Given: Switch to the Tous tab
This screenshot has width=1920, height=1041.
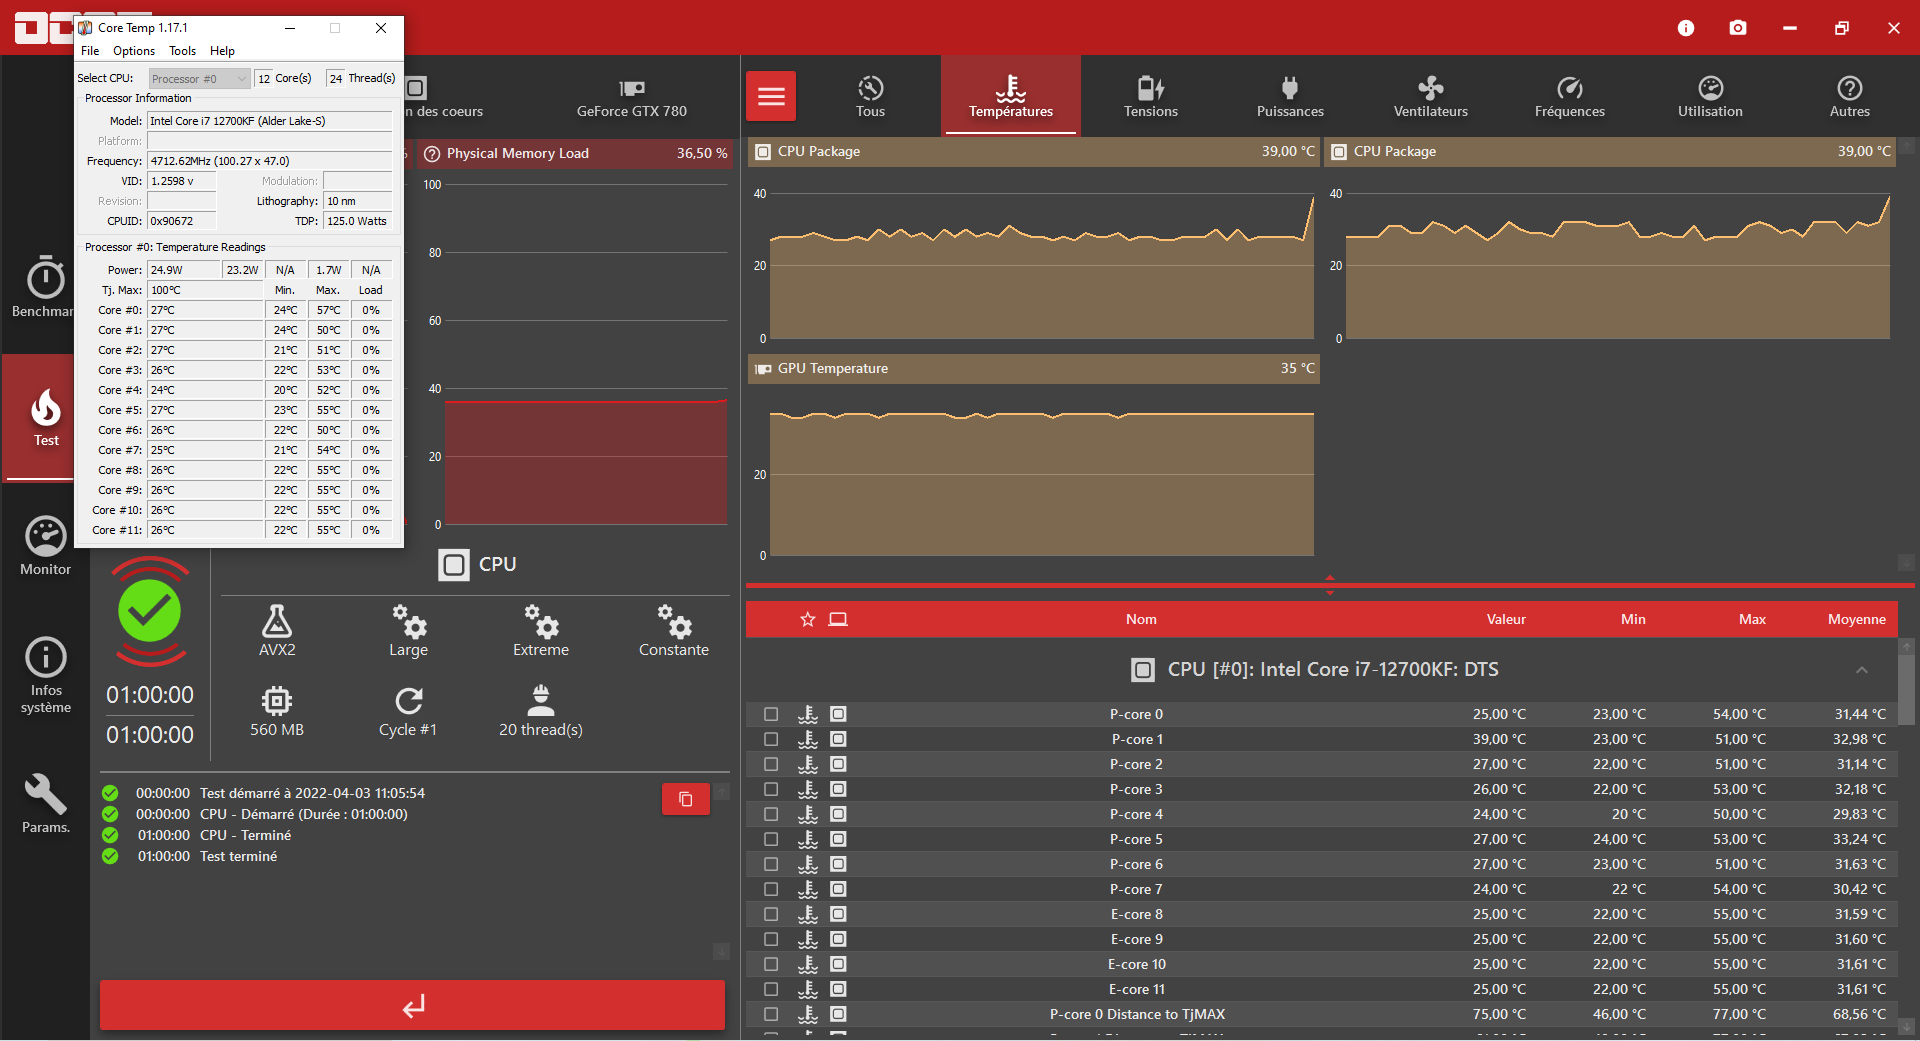Looking at the screenshot, I should pyautogui.click(x=870, y=96).
